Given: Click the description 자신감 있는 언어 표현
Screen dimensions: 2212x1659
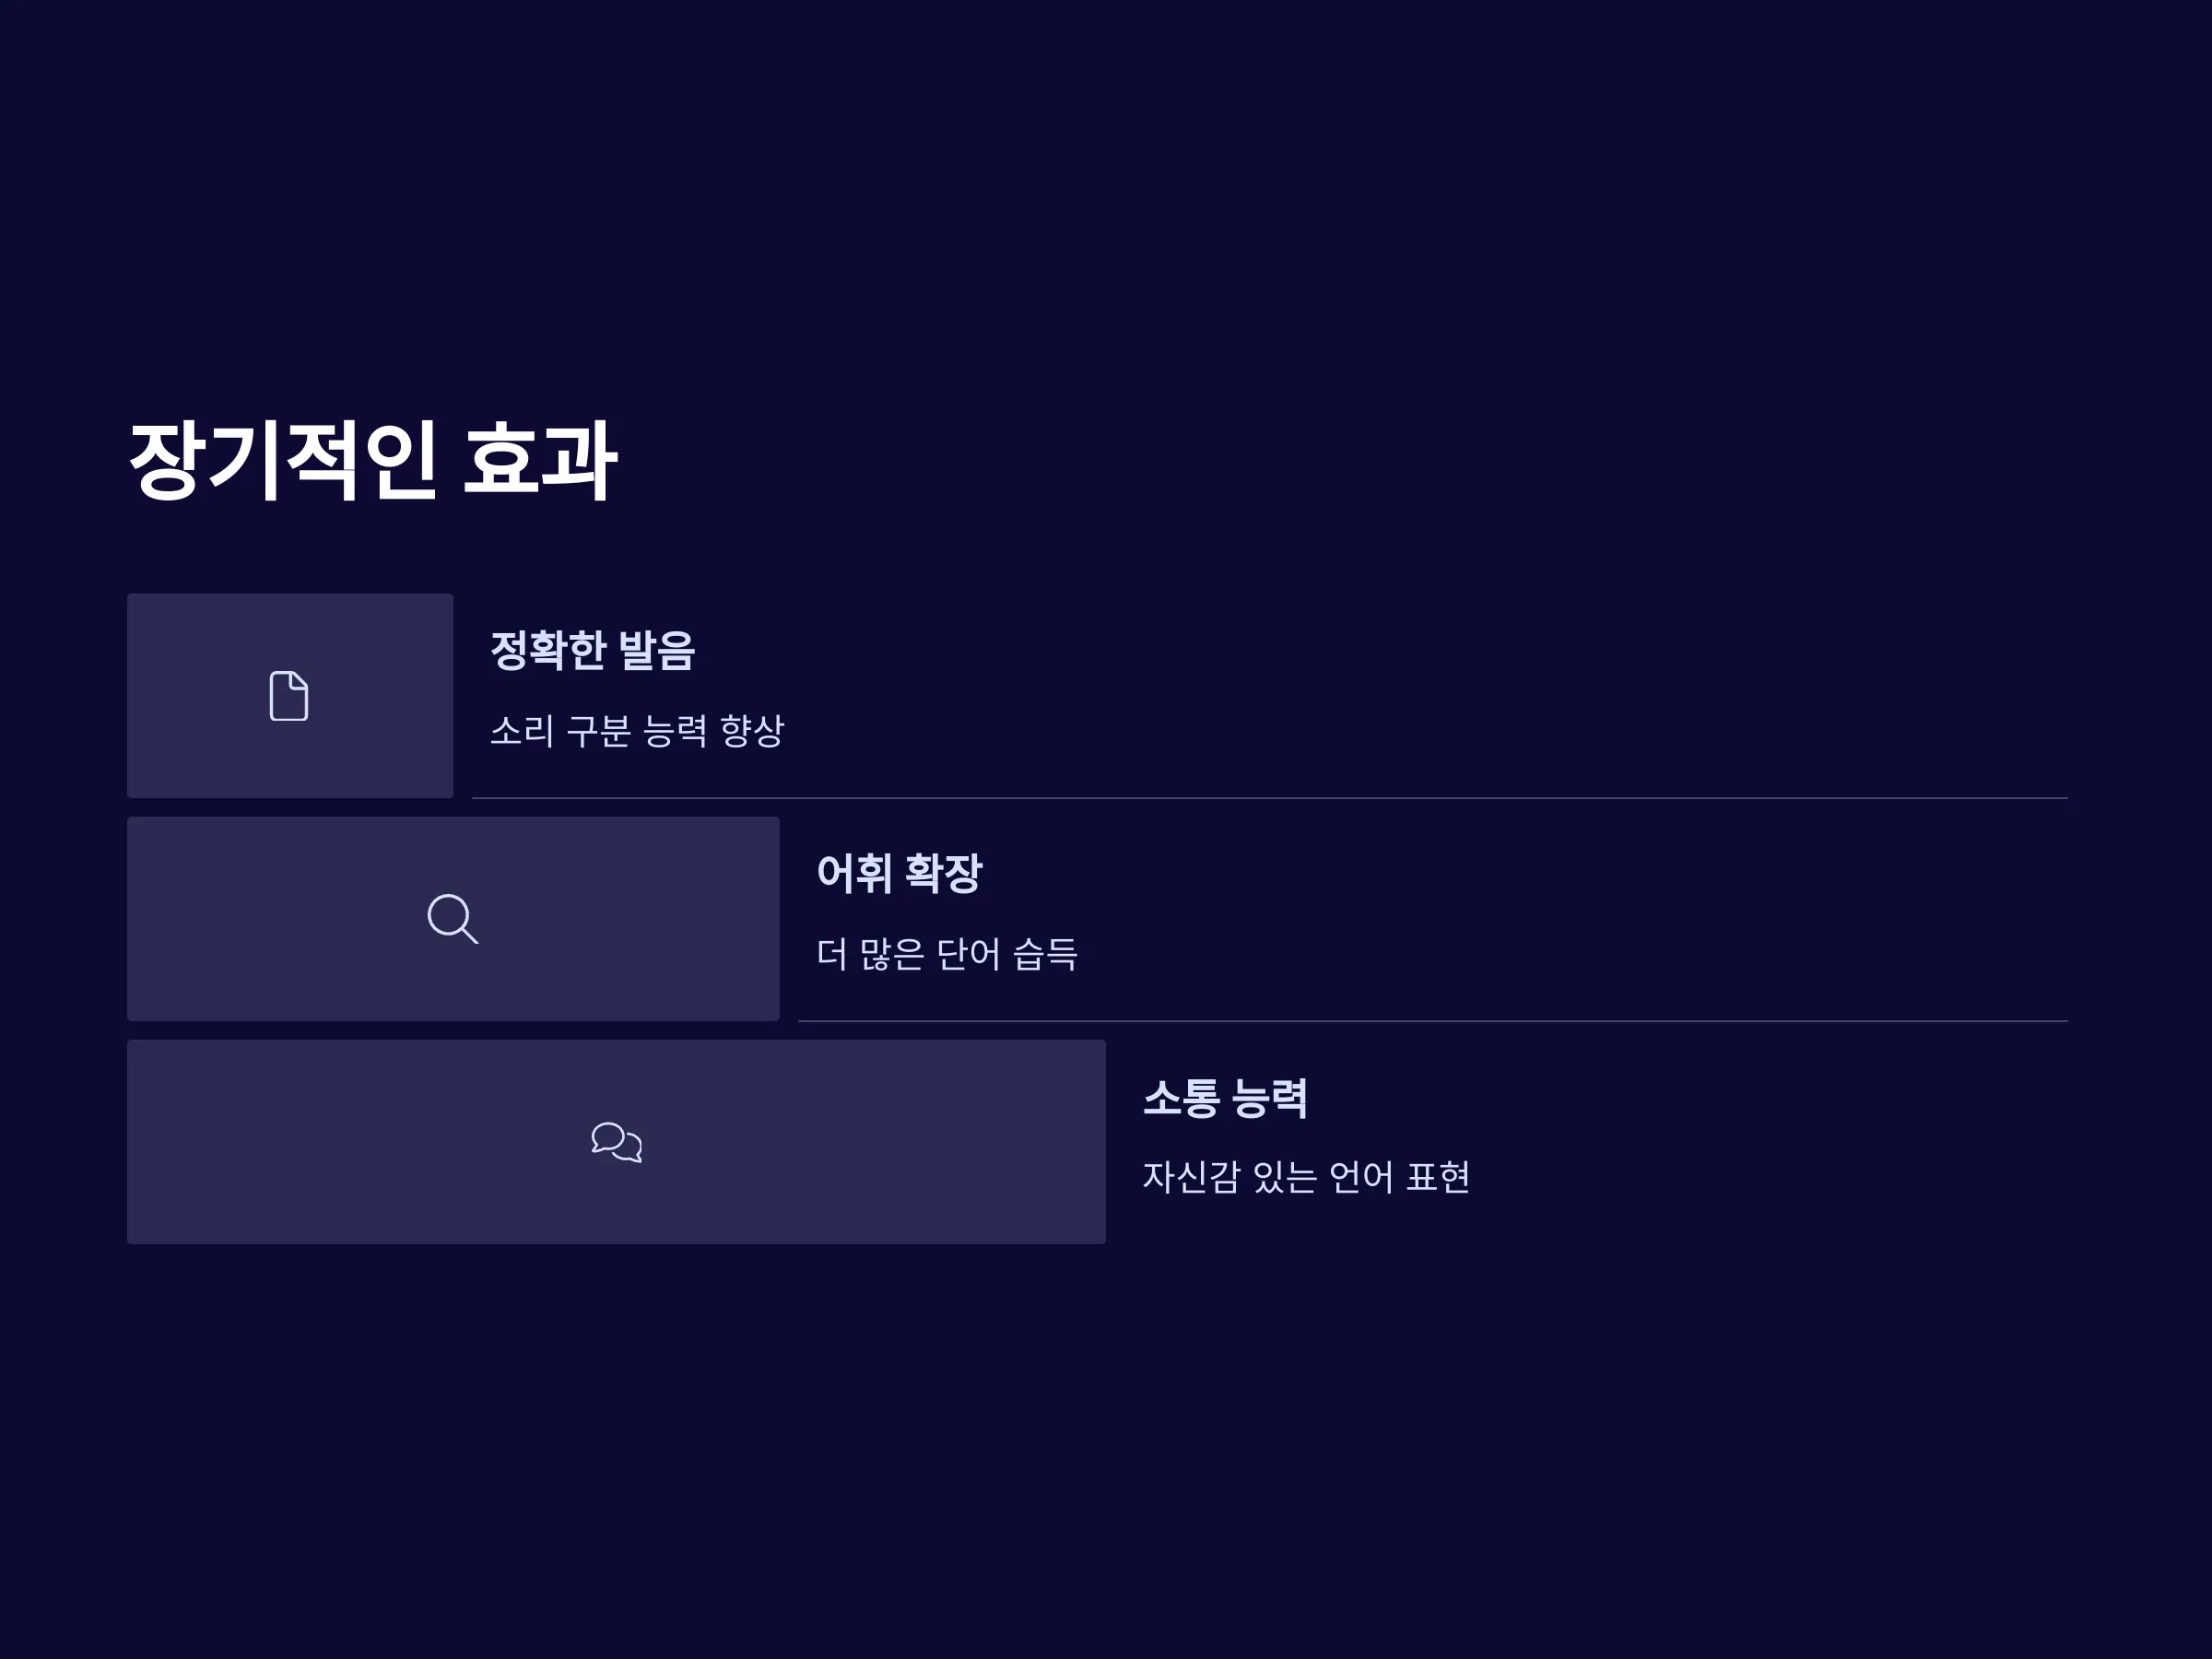Looking at the screenshot, I should click(1306, 1176).
